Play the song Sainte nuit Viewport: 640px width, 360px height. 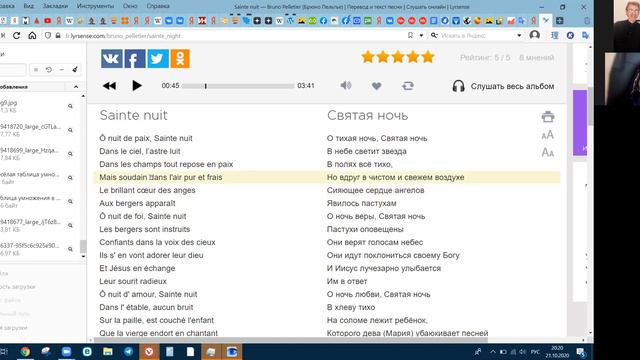pyautogui.click(x=137, y=86)
